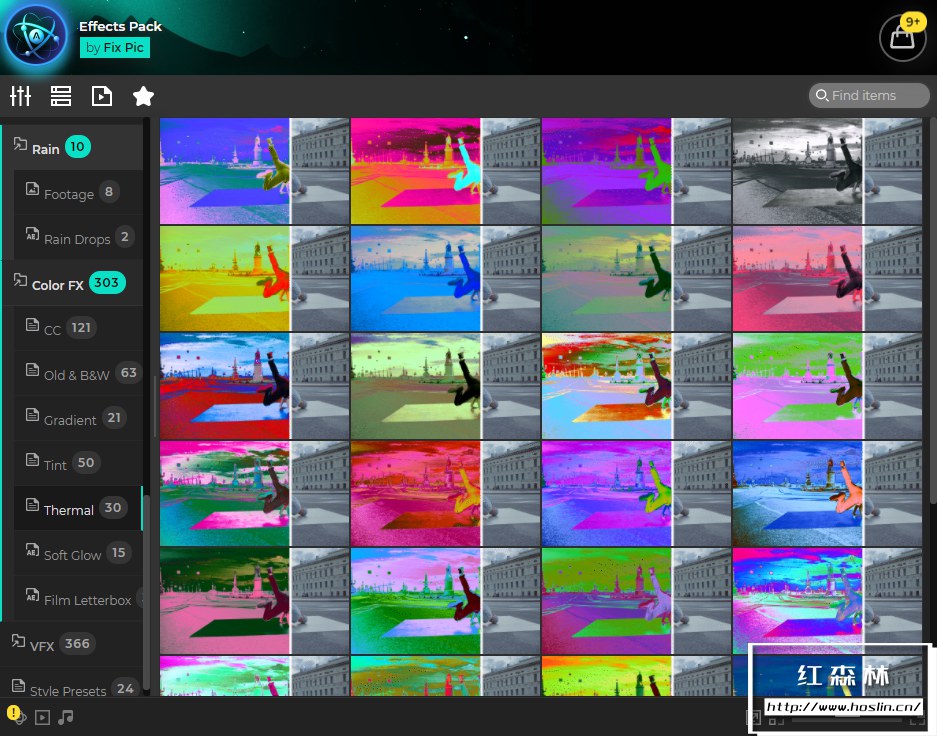Click the bottom play-preview box icon

click(x=42, y=717)
